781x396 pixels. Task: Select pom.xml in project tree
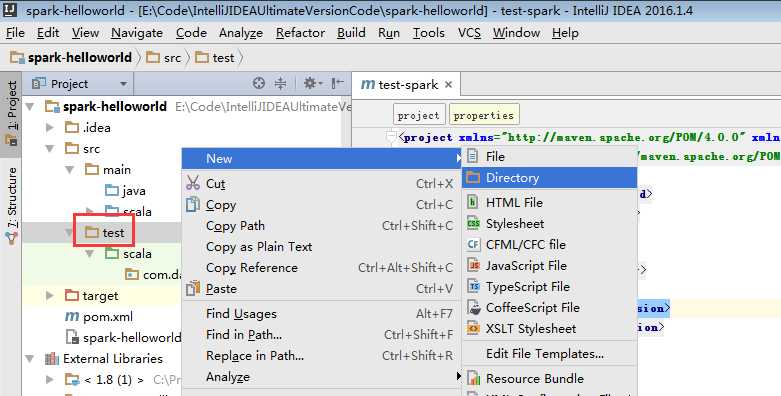point(99,317)
